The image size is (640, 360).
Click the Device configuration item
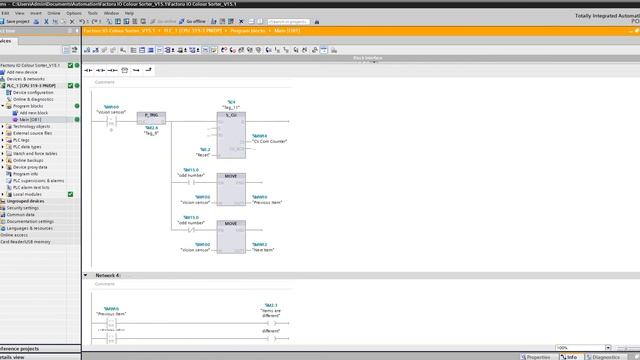pos(33,93)
